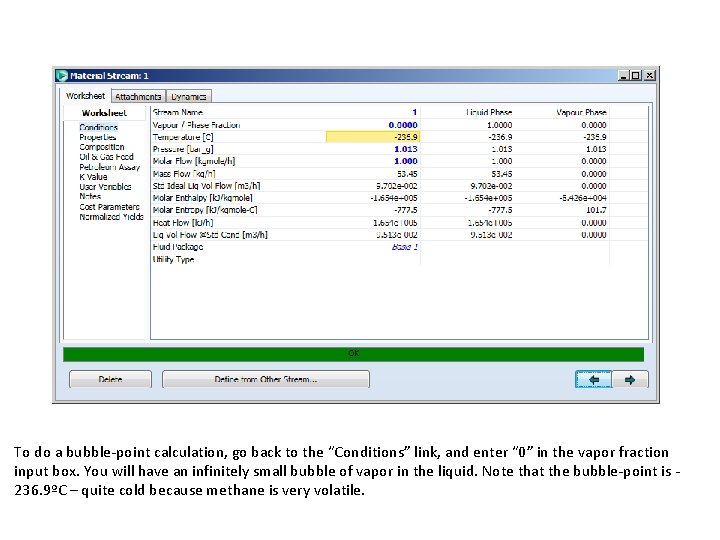720x540 pixels.
Task: Open K Value page
Action: click(x=93, y=177)
